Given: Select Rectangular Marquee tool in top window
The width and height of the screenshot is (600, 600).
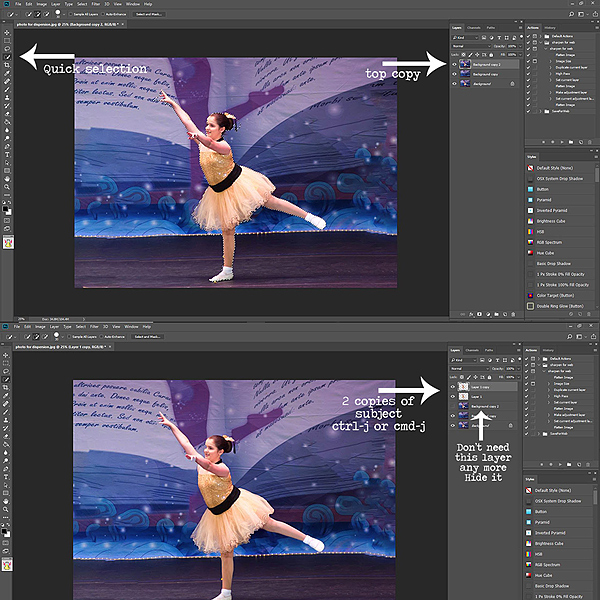Looking at the screenshot, I should pos(7,41).
